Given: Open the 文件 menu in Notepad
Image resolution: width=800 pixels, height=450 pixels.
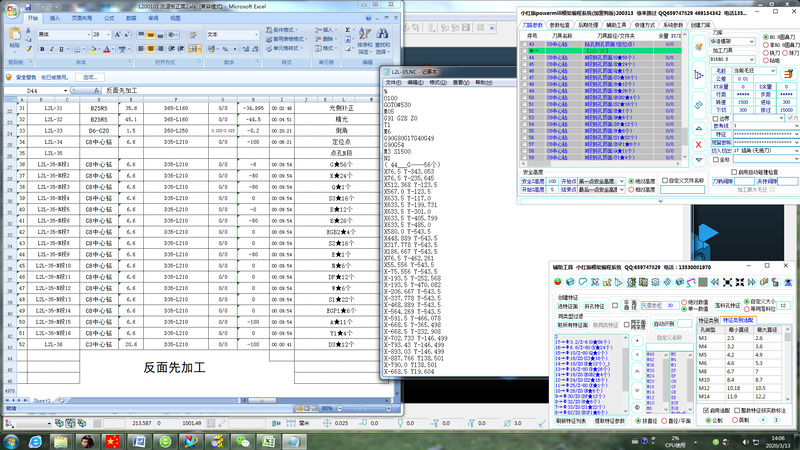Looking at the screenshot, I should (393, 82).
